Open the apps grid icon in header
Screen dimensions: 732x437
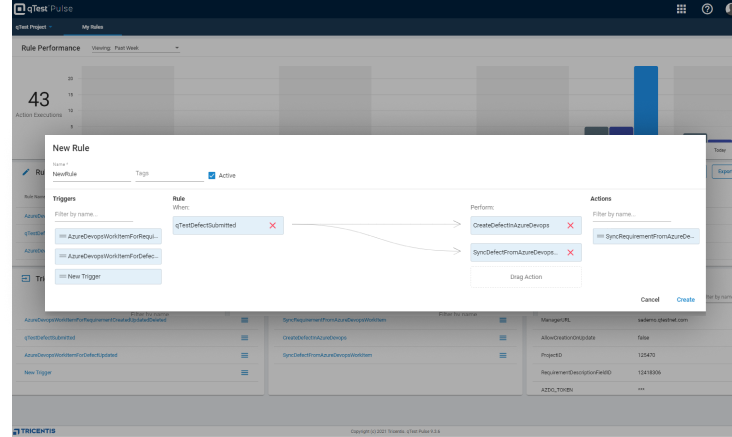click(x=681, y=9)
